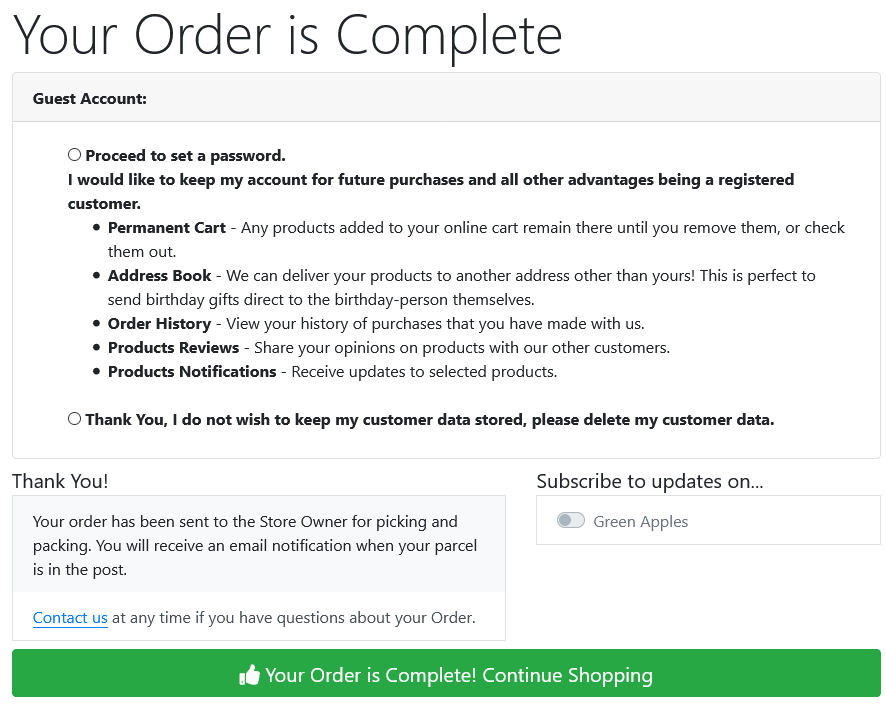The height and width of the screenshot is (704, 886).
Task: Click the 'Thank You, I do not wish' label
Action: pos(429,420)
